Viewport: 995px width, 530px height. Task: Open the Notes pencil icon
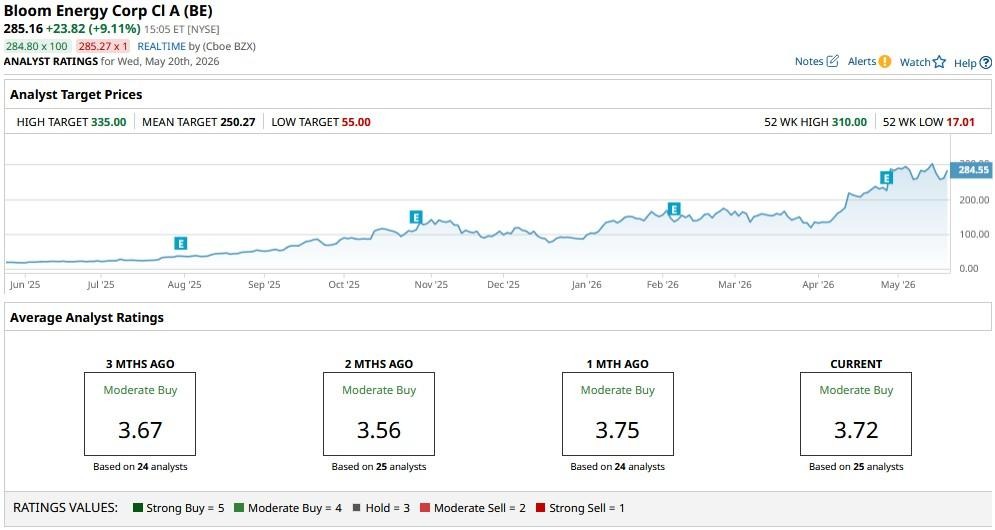833,61
